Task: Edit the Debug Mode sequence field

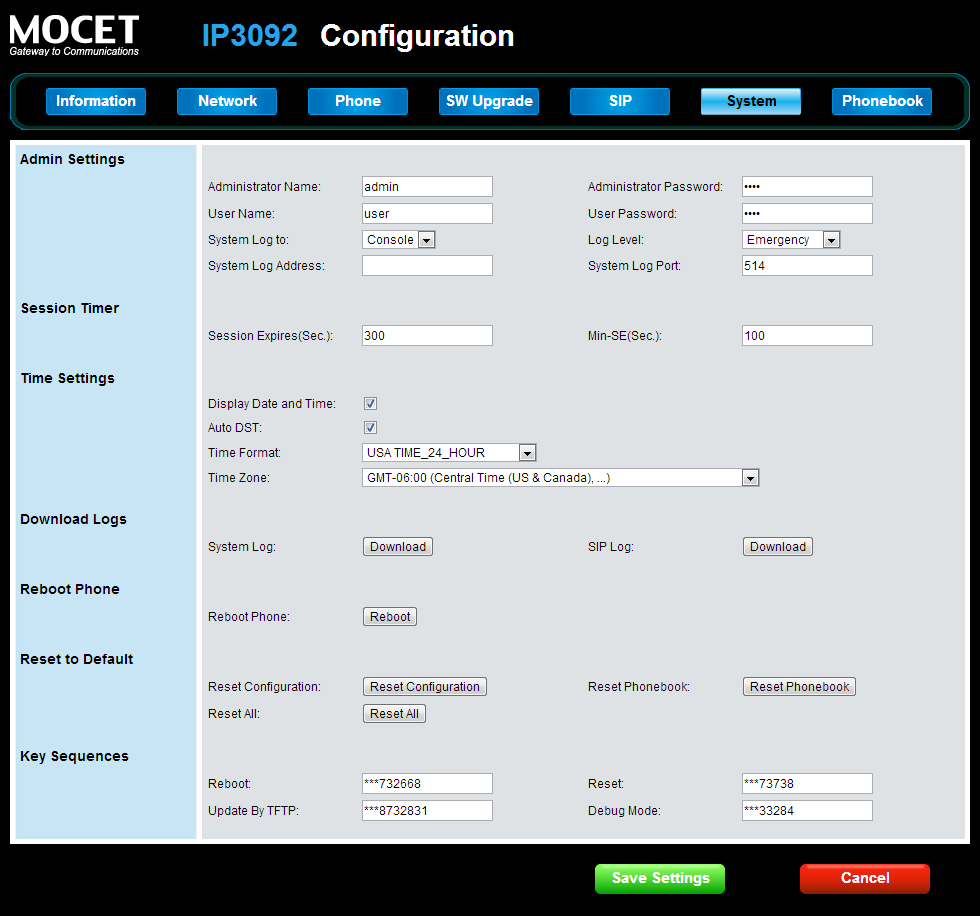Action: 808,810
